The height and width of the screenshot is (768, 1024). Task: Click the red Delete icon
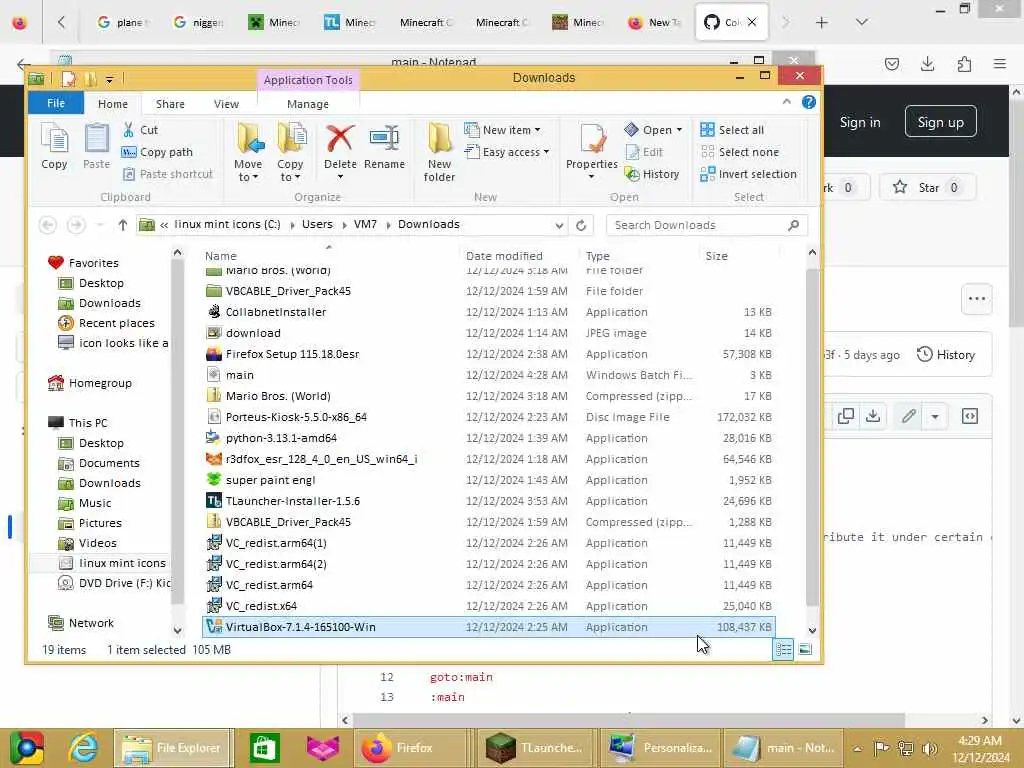340,138
